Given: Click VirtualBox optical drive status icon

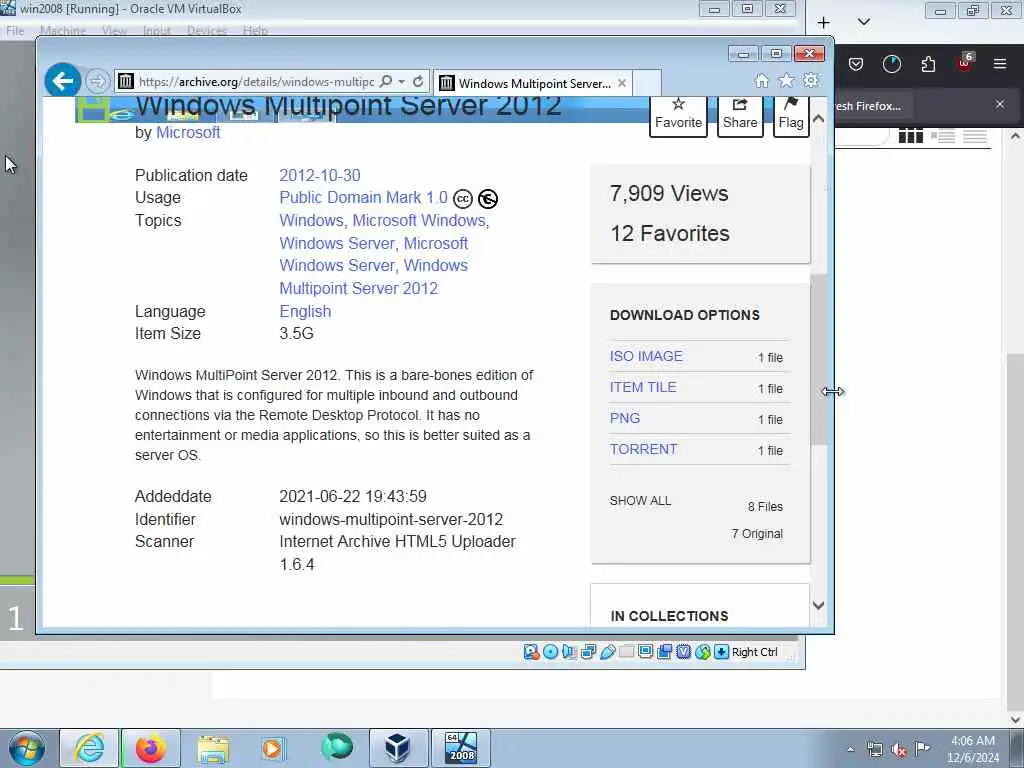Looking at the screenshot, I should 551,652.
